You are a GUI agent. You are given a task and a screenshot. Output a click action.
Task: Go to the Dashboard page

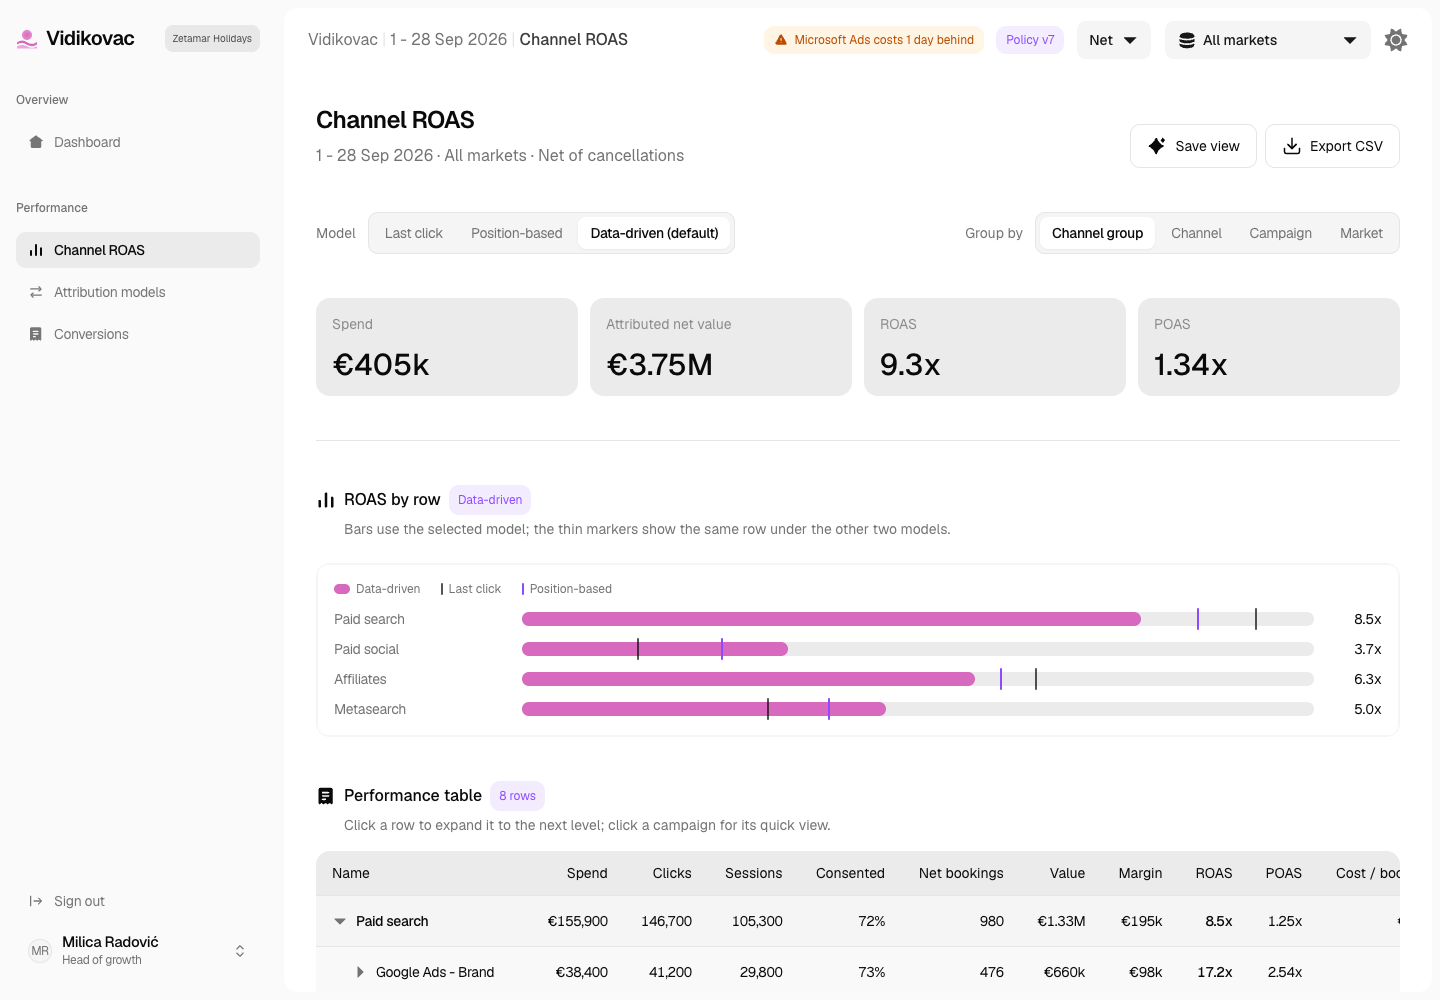pyautogui.click(x=138, y=142)
